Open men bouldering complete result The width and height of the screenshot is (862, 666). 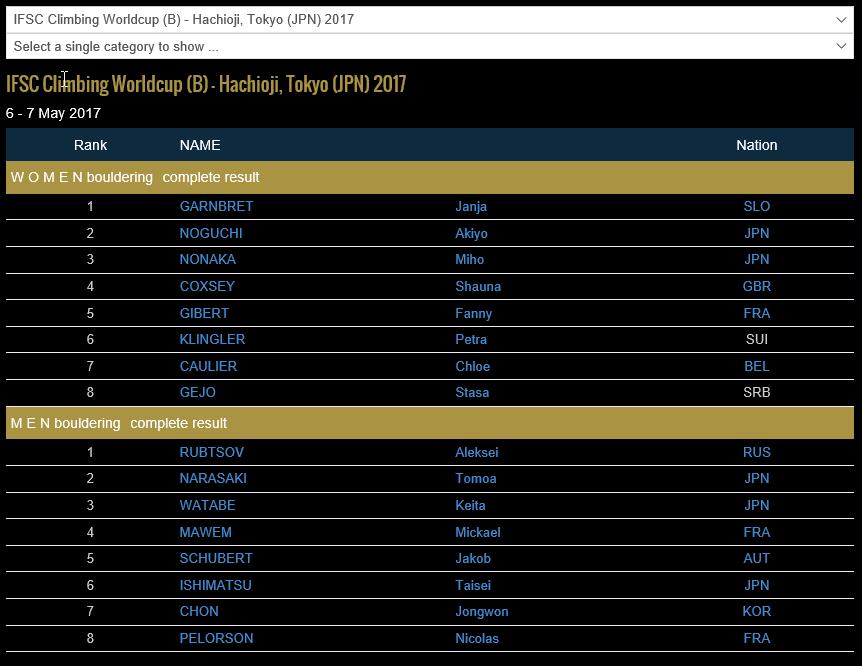178,423
